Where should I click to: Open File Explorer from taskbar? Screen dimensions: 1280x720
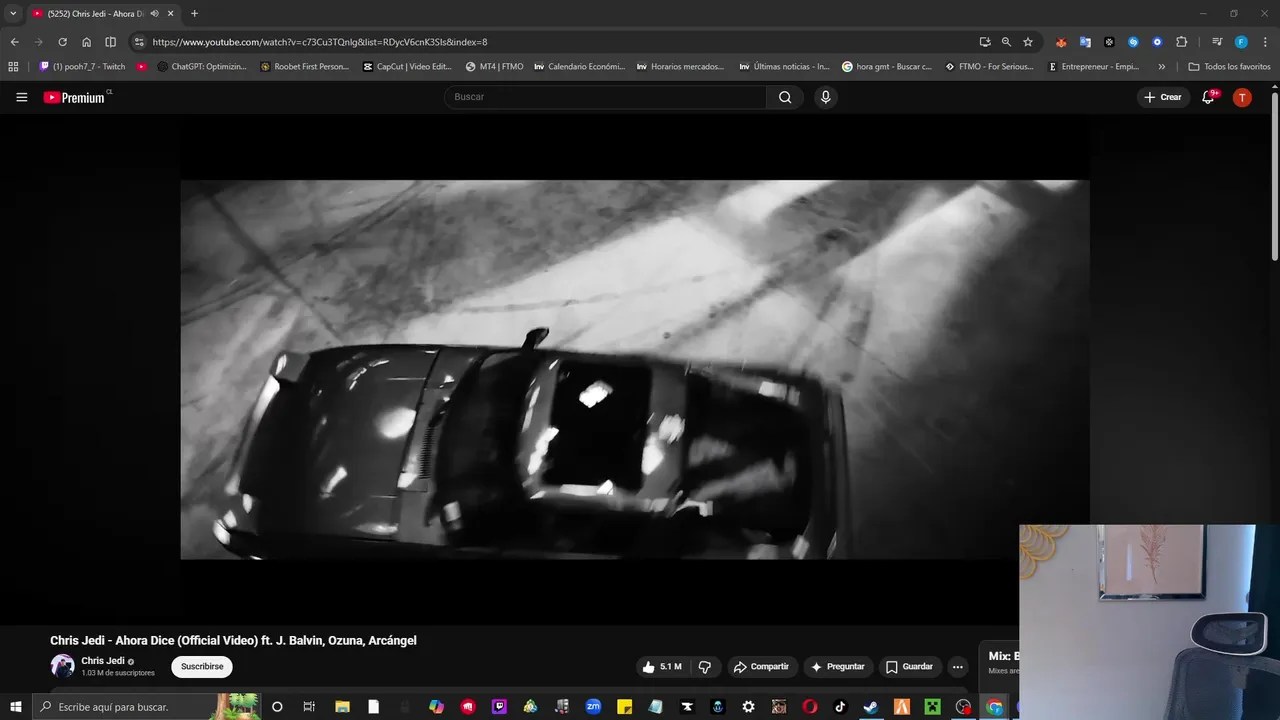click(x=341, y=707)
